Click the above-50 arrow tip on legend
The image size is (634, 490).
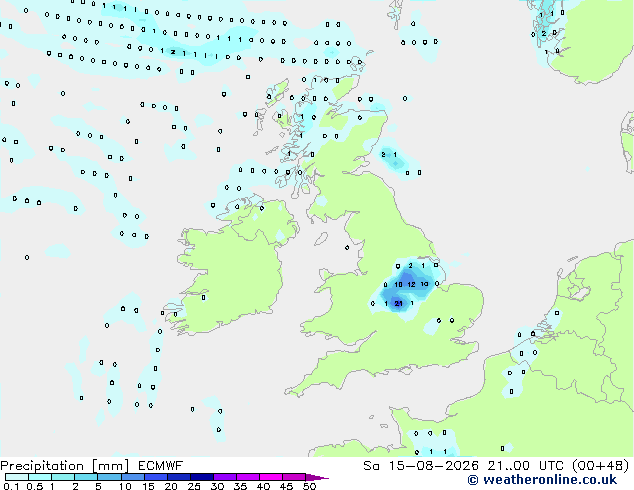pos(319,477)
